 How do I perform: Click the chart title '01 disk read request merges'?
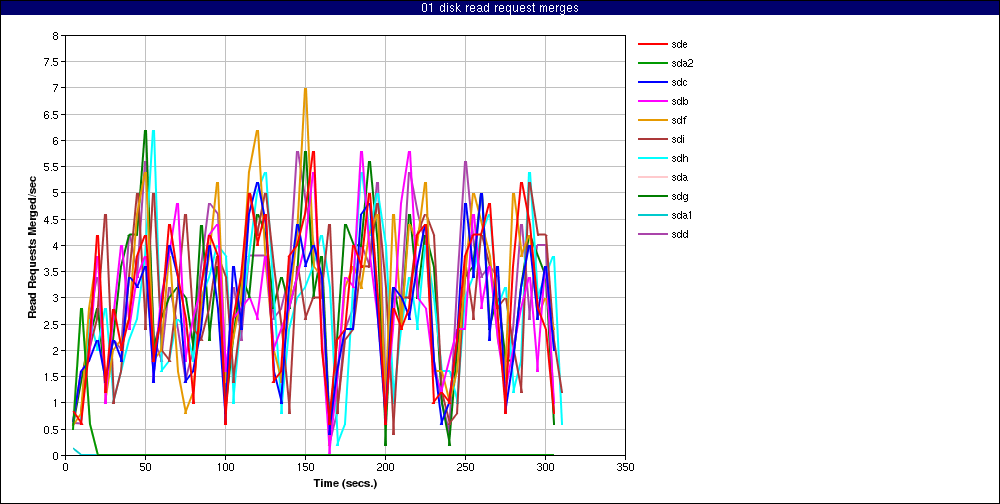point(500,8)
